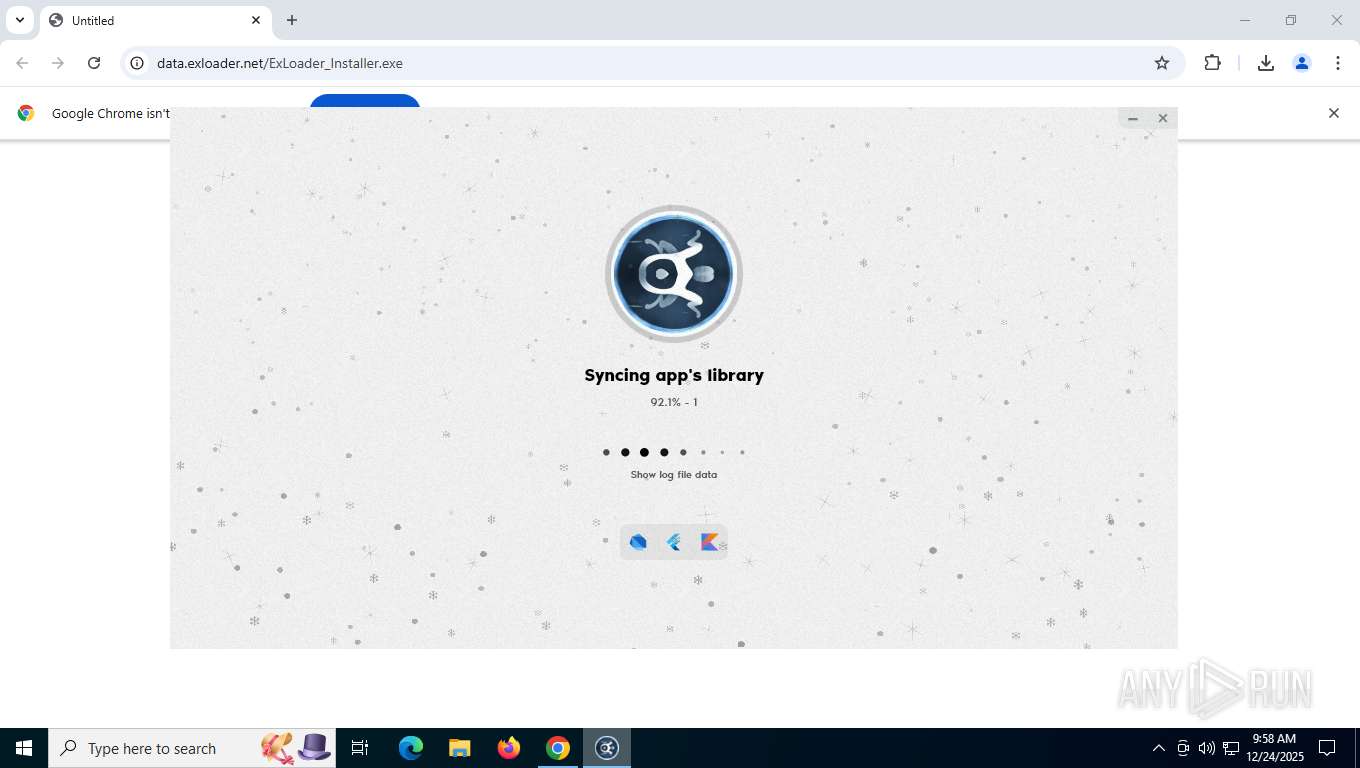Click the Syncing app's library heading

coord(674,376)
